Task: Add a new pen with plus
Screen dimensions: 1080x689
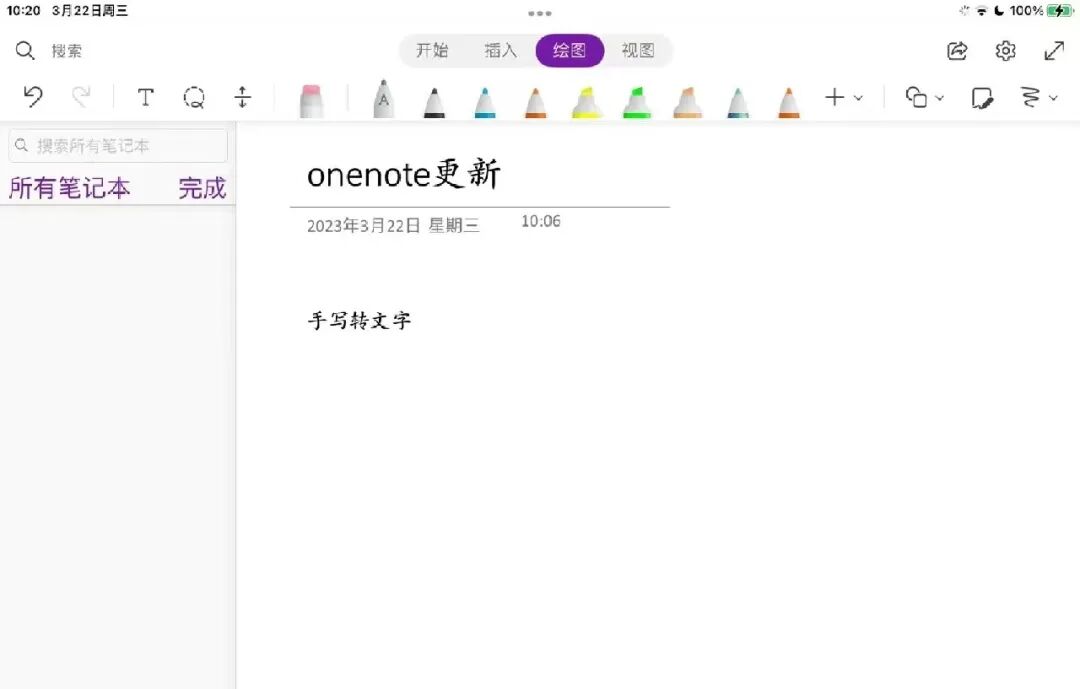Action: pyautogui.click(x=834, y=97)
